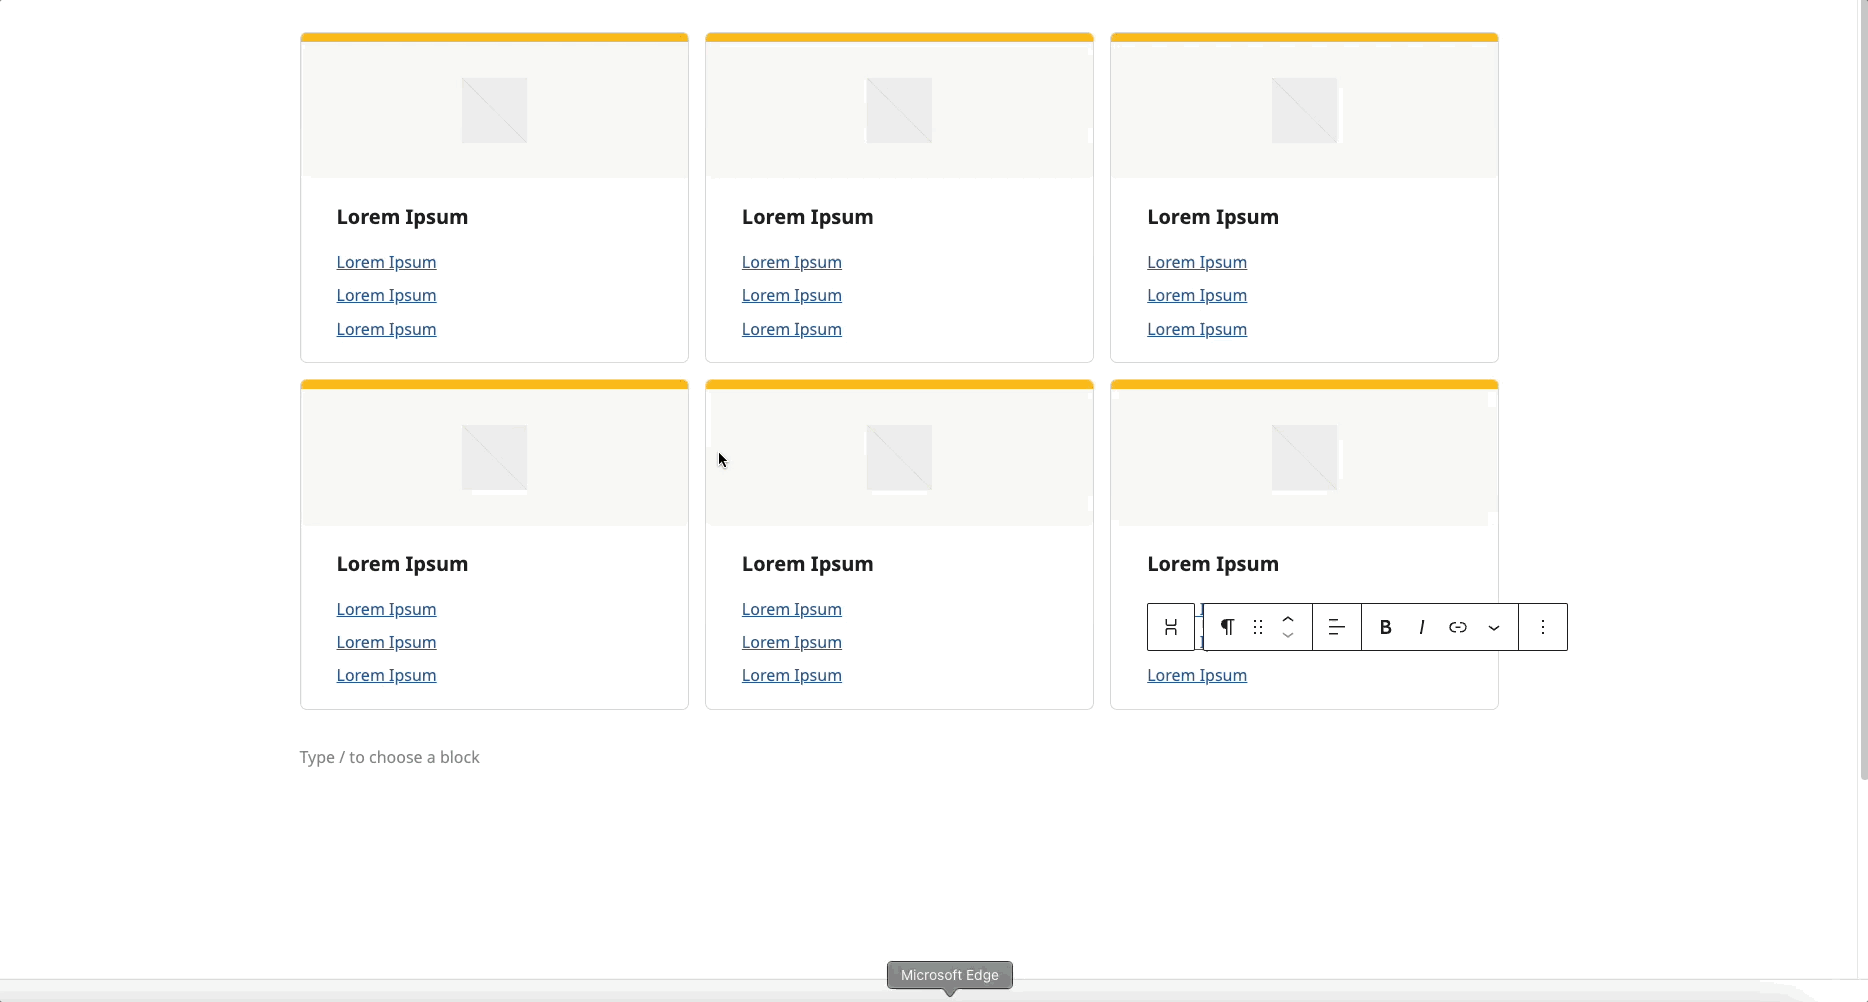Viewport: 1868px width, 1002px height.
Task: Select the parent block via toolbar icon
Action: pyautogui.click(x=1170, y=627)
